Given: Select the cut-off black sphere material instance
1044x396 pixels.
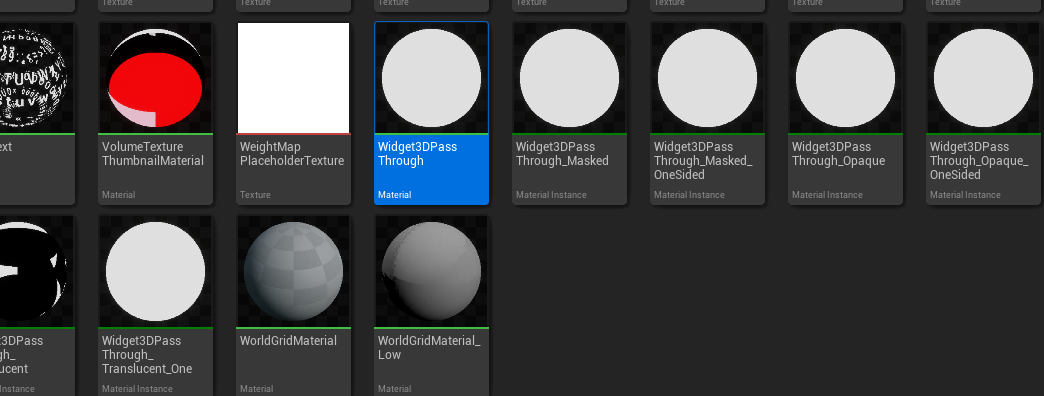Looking at the screenshot, I should [x=37, y=305].
